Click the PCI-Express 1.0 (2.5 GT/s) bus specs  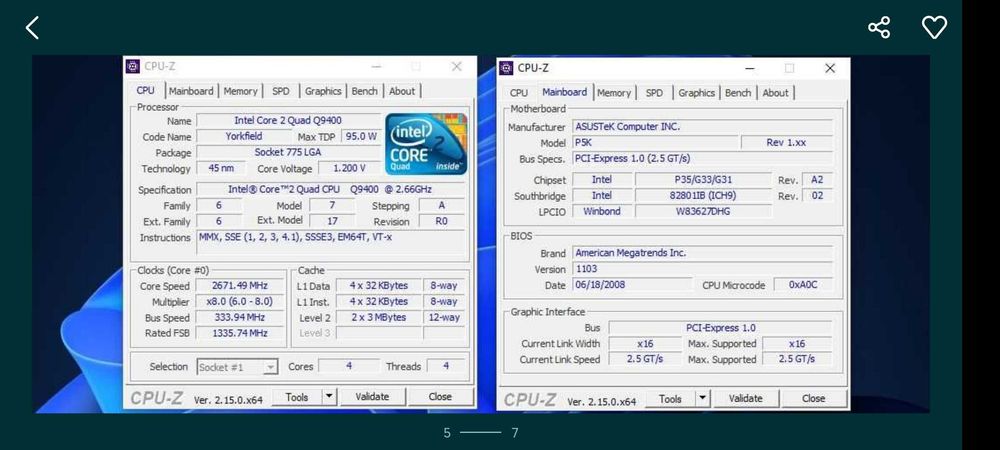pos(703,159)
